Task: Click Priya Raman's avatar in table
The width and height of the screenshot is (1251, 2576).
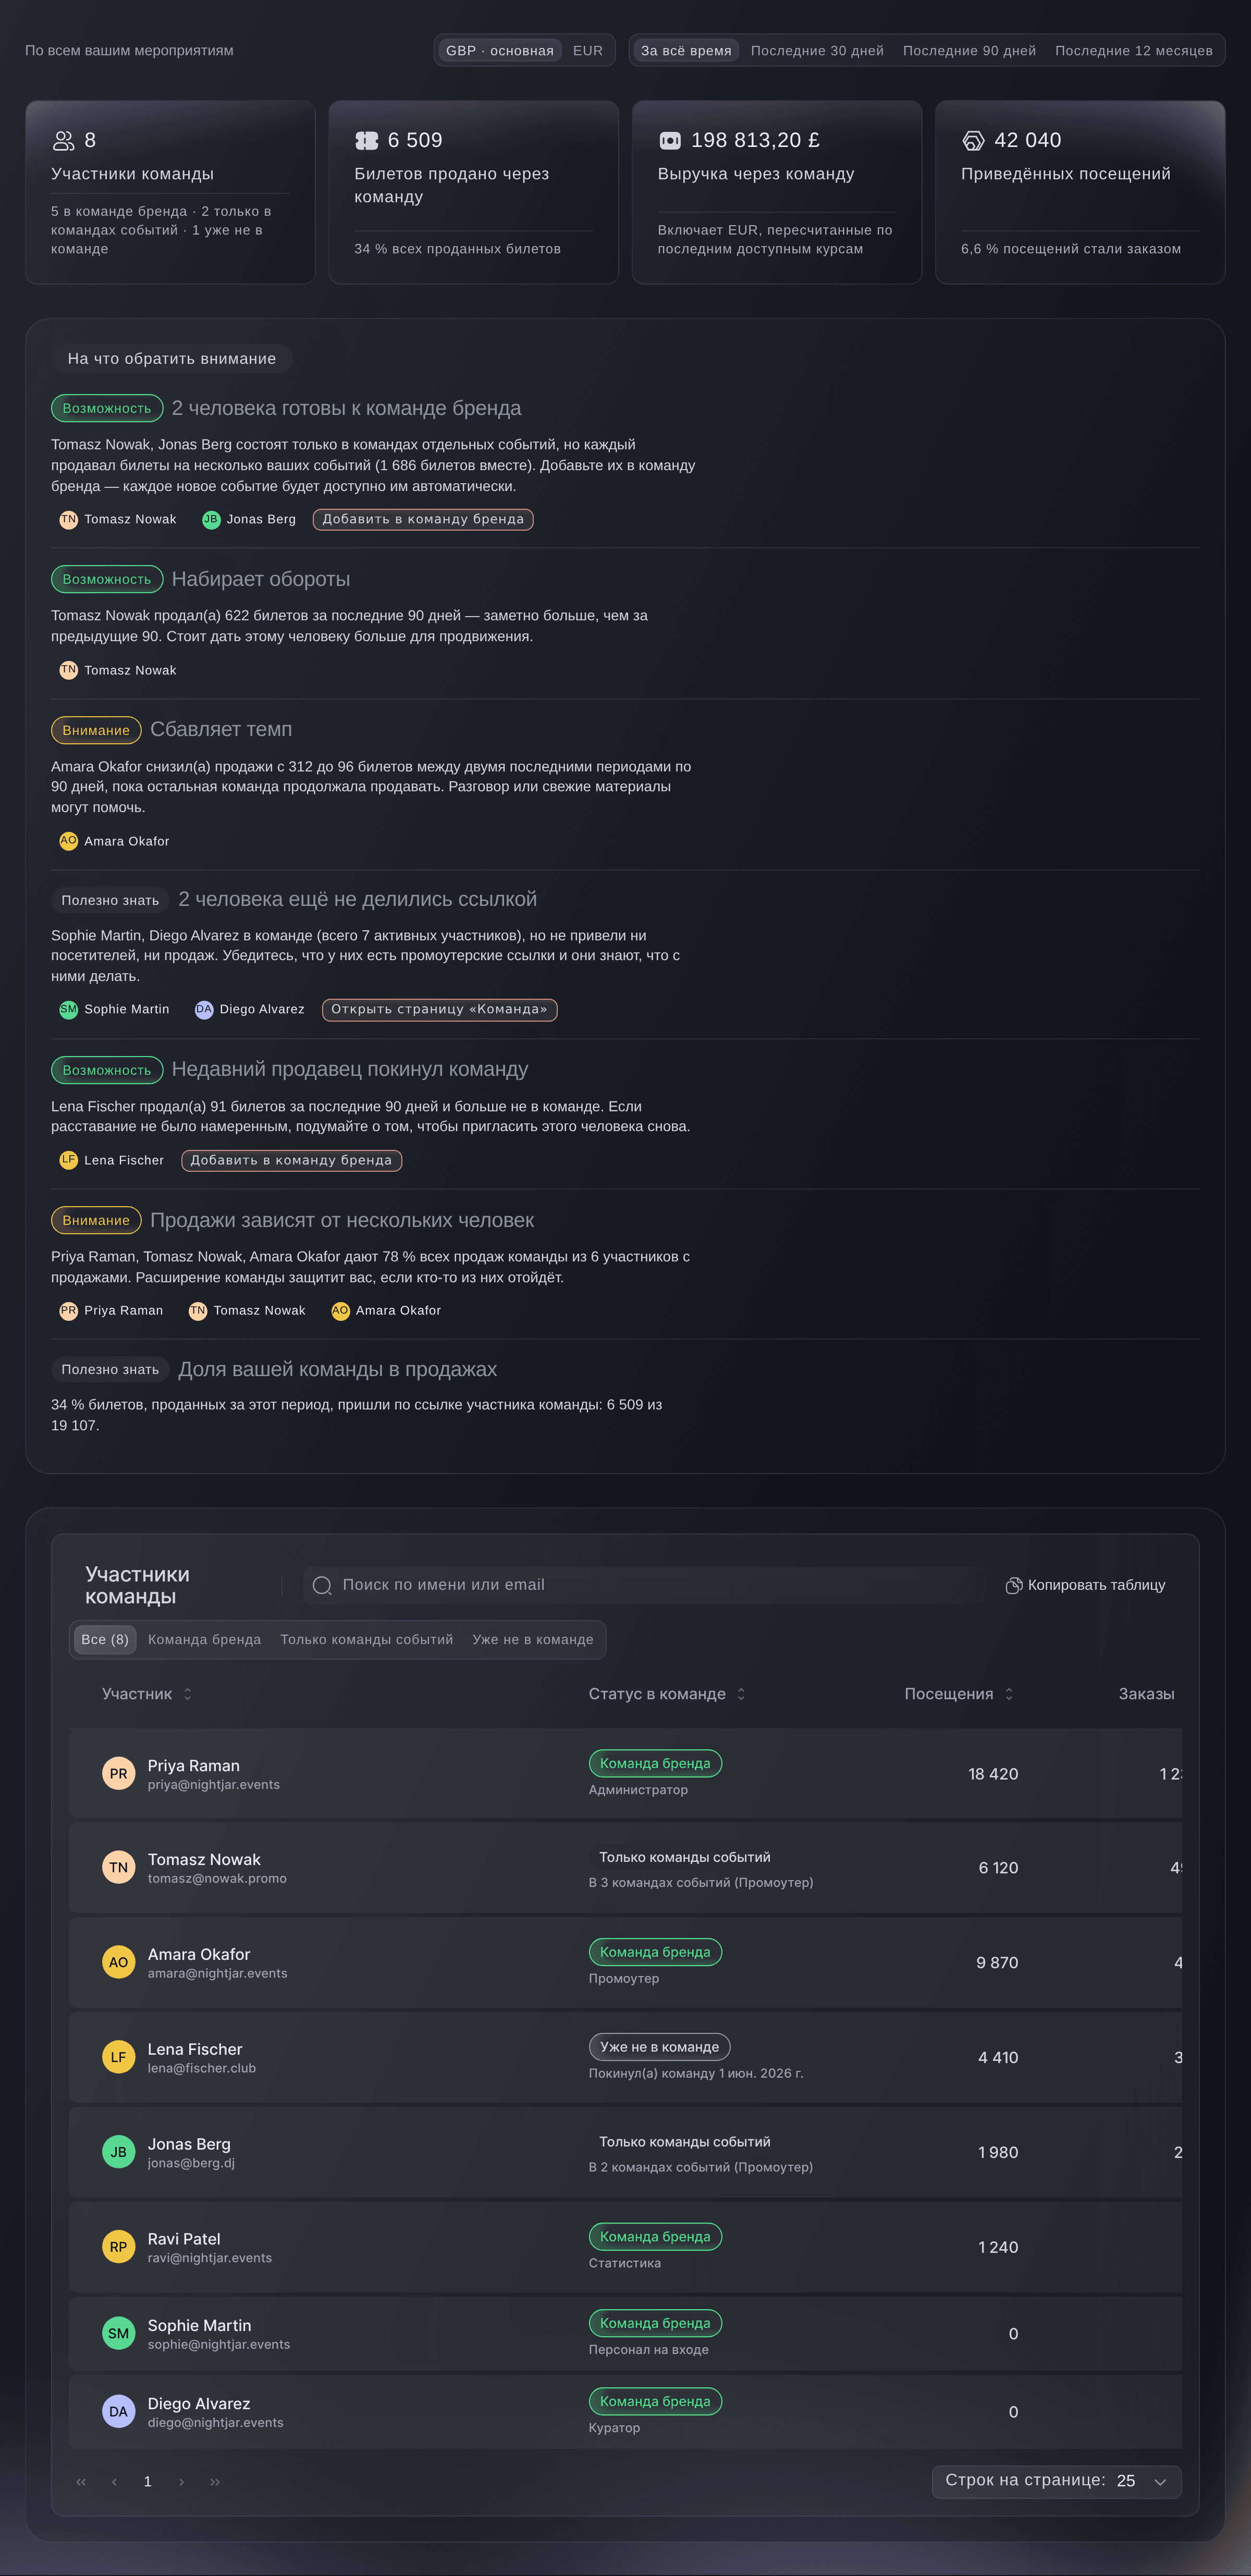Action: point(118,1774)
